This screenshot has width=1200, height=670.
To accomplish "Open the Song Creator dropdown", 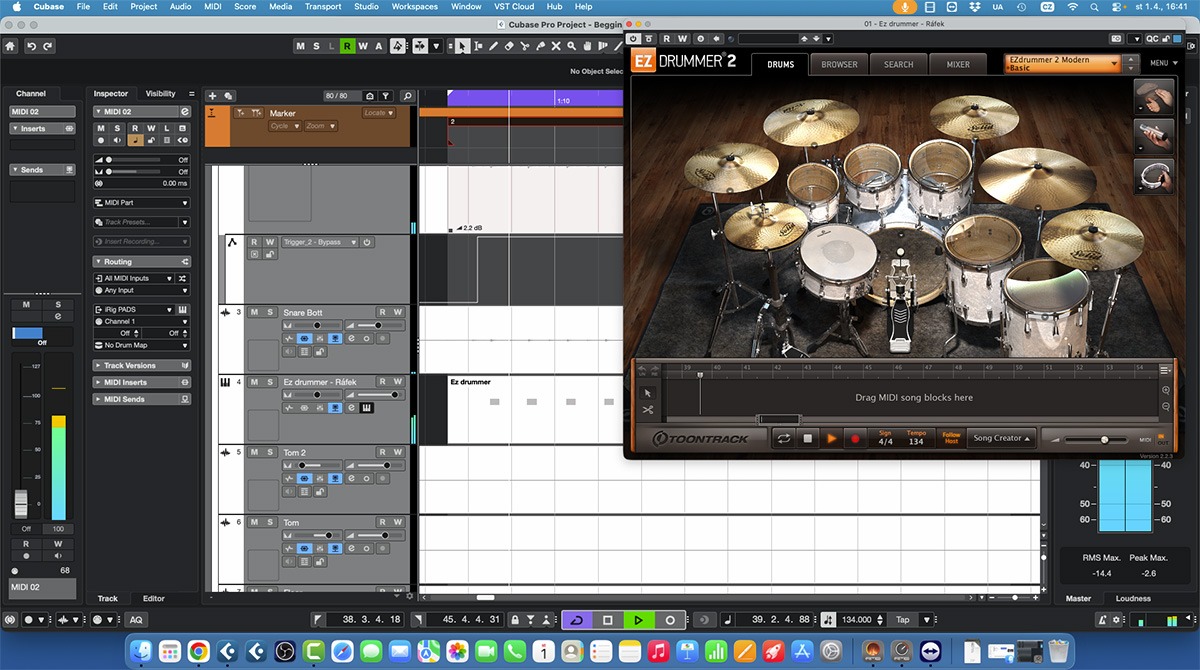I will coord(1001,438).
